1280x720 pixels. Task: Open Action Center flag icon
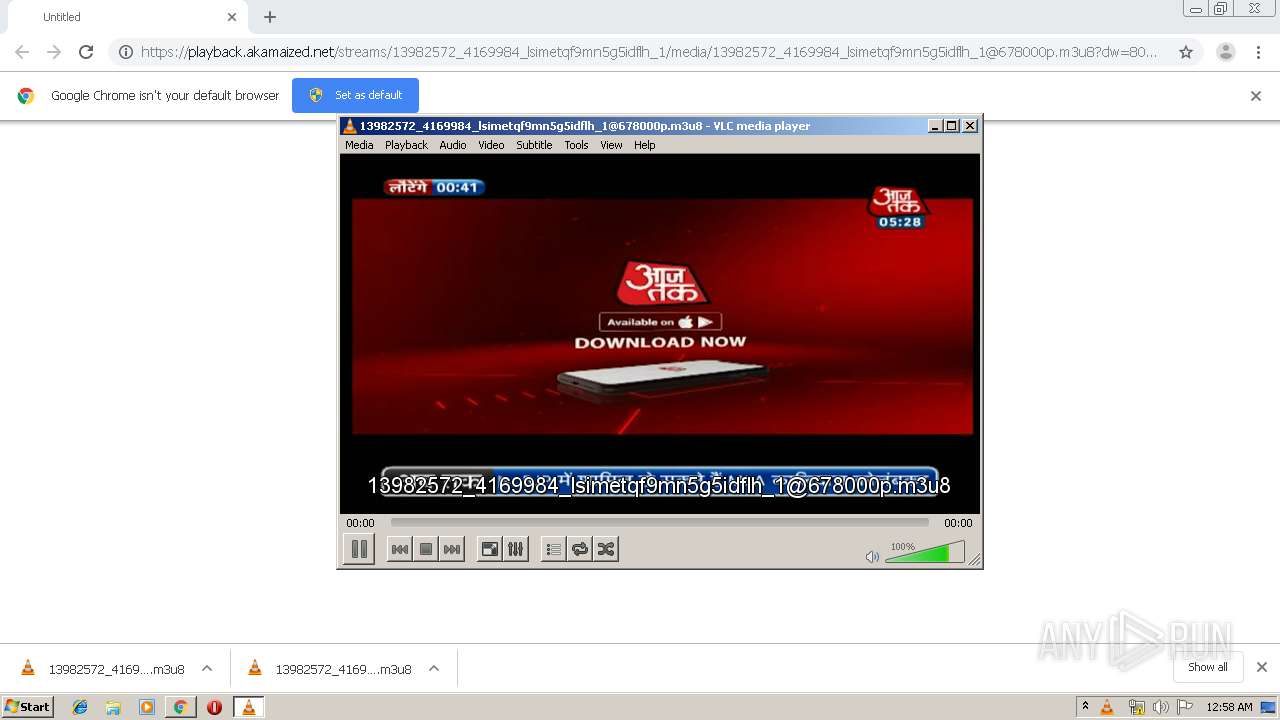click(x=1183, y=707)
